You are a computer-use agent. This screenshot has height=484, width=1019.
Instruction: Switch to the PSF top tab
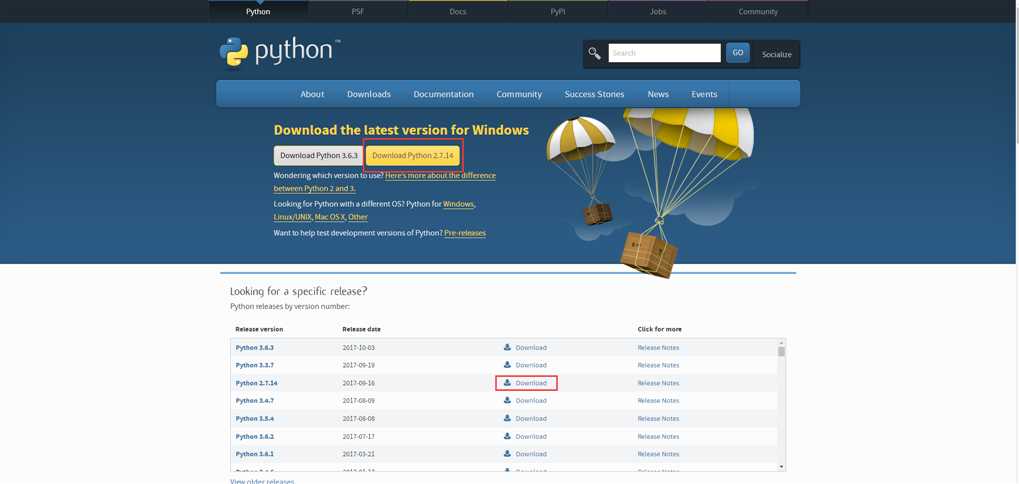click(358, 11)
